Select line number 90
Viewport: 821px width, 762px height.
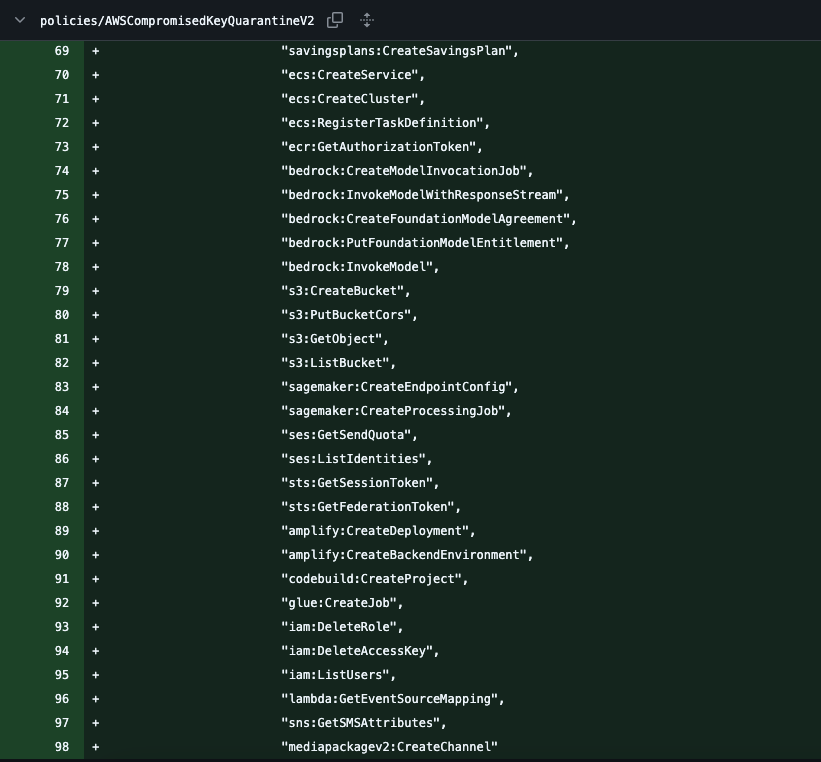point(62,555)
